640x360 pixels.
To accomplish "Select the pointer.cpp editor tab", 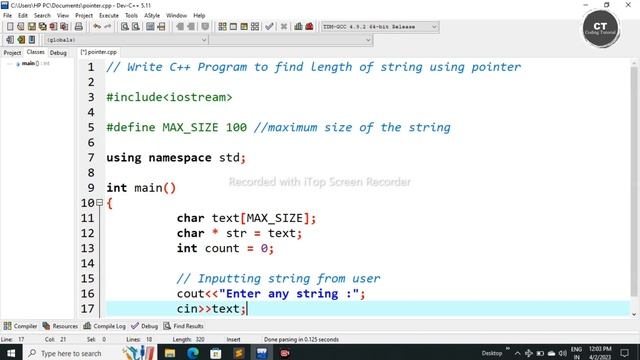I will (x=98, y=52).
